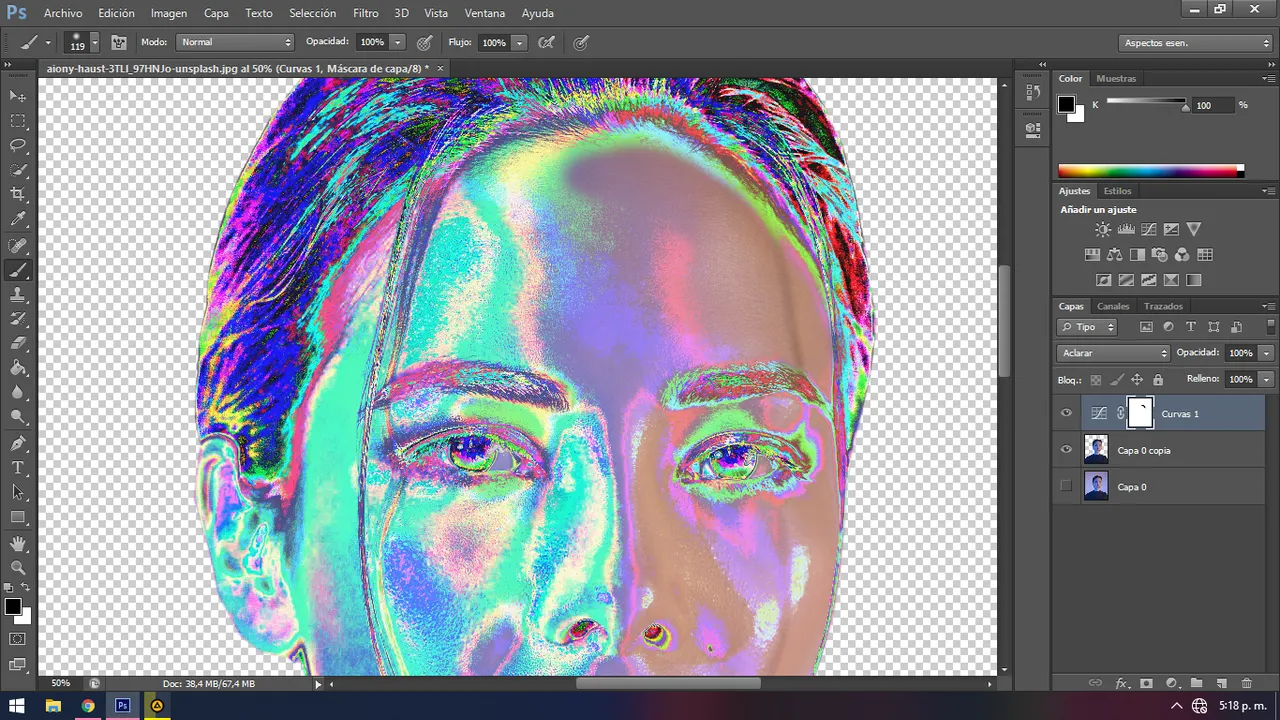Select the Lasso tool

pos(18,146)
